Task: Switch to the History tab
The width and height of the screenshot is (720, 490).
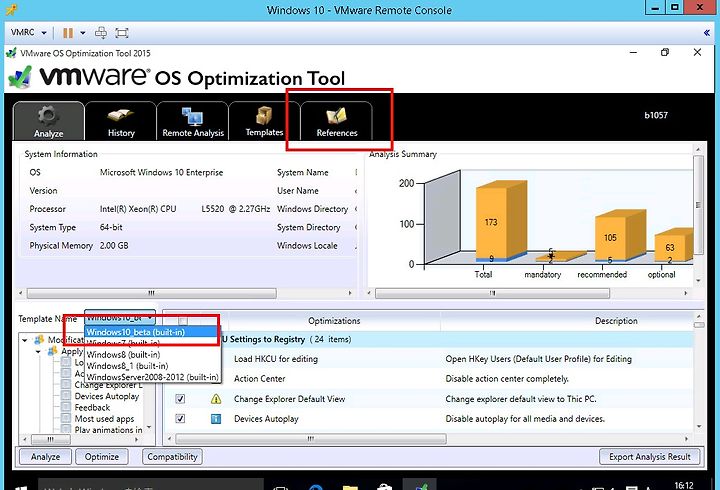Action: 121,121
